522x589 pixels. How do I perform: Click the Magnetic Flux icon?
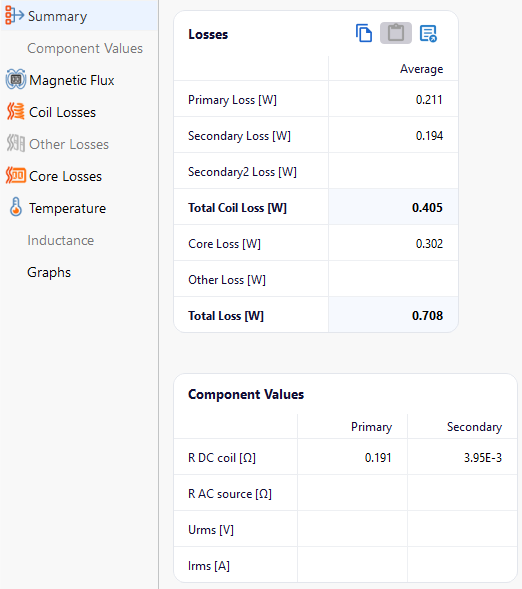(x=16, y=79)
